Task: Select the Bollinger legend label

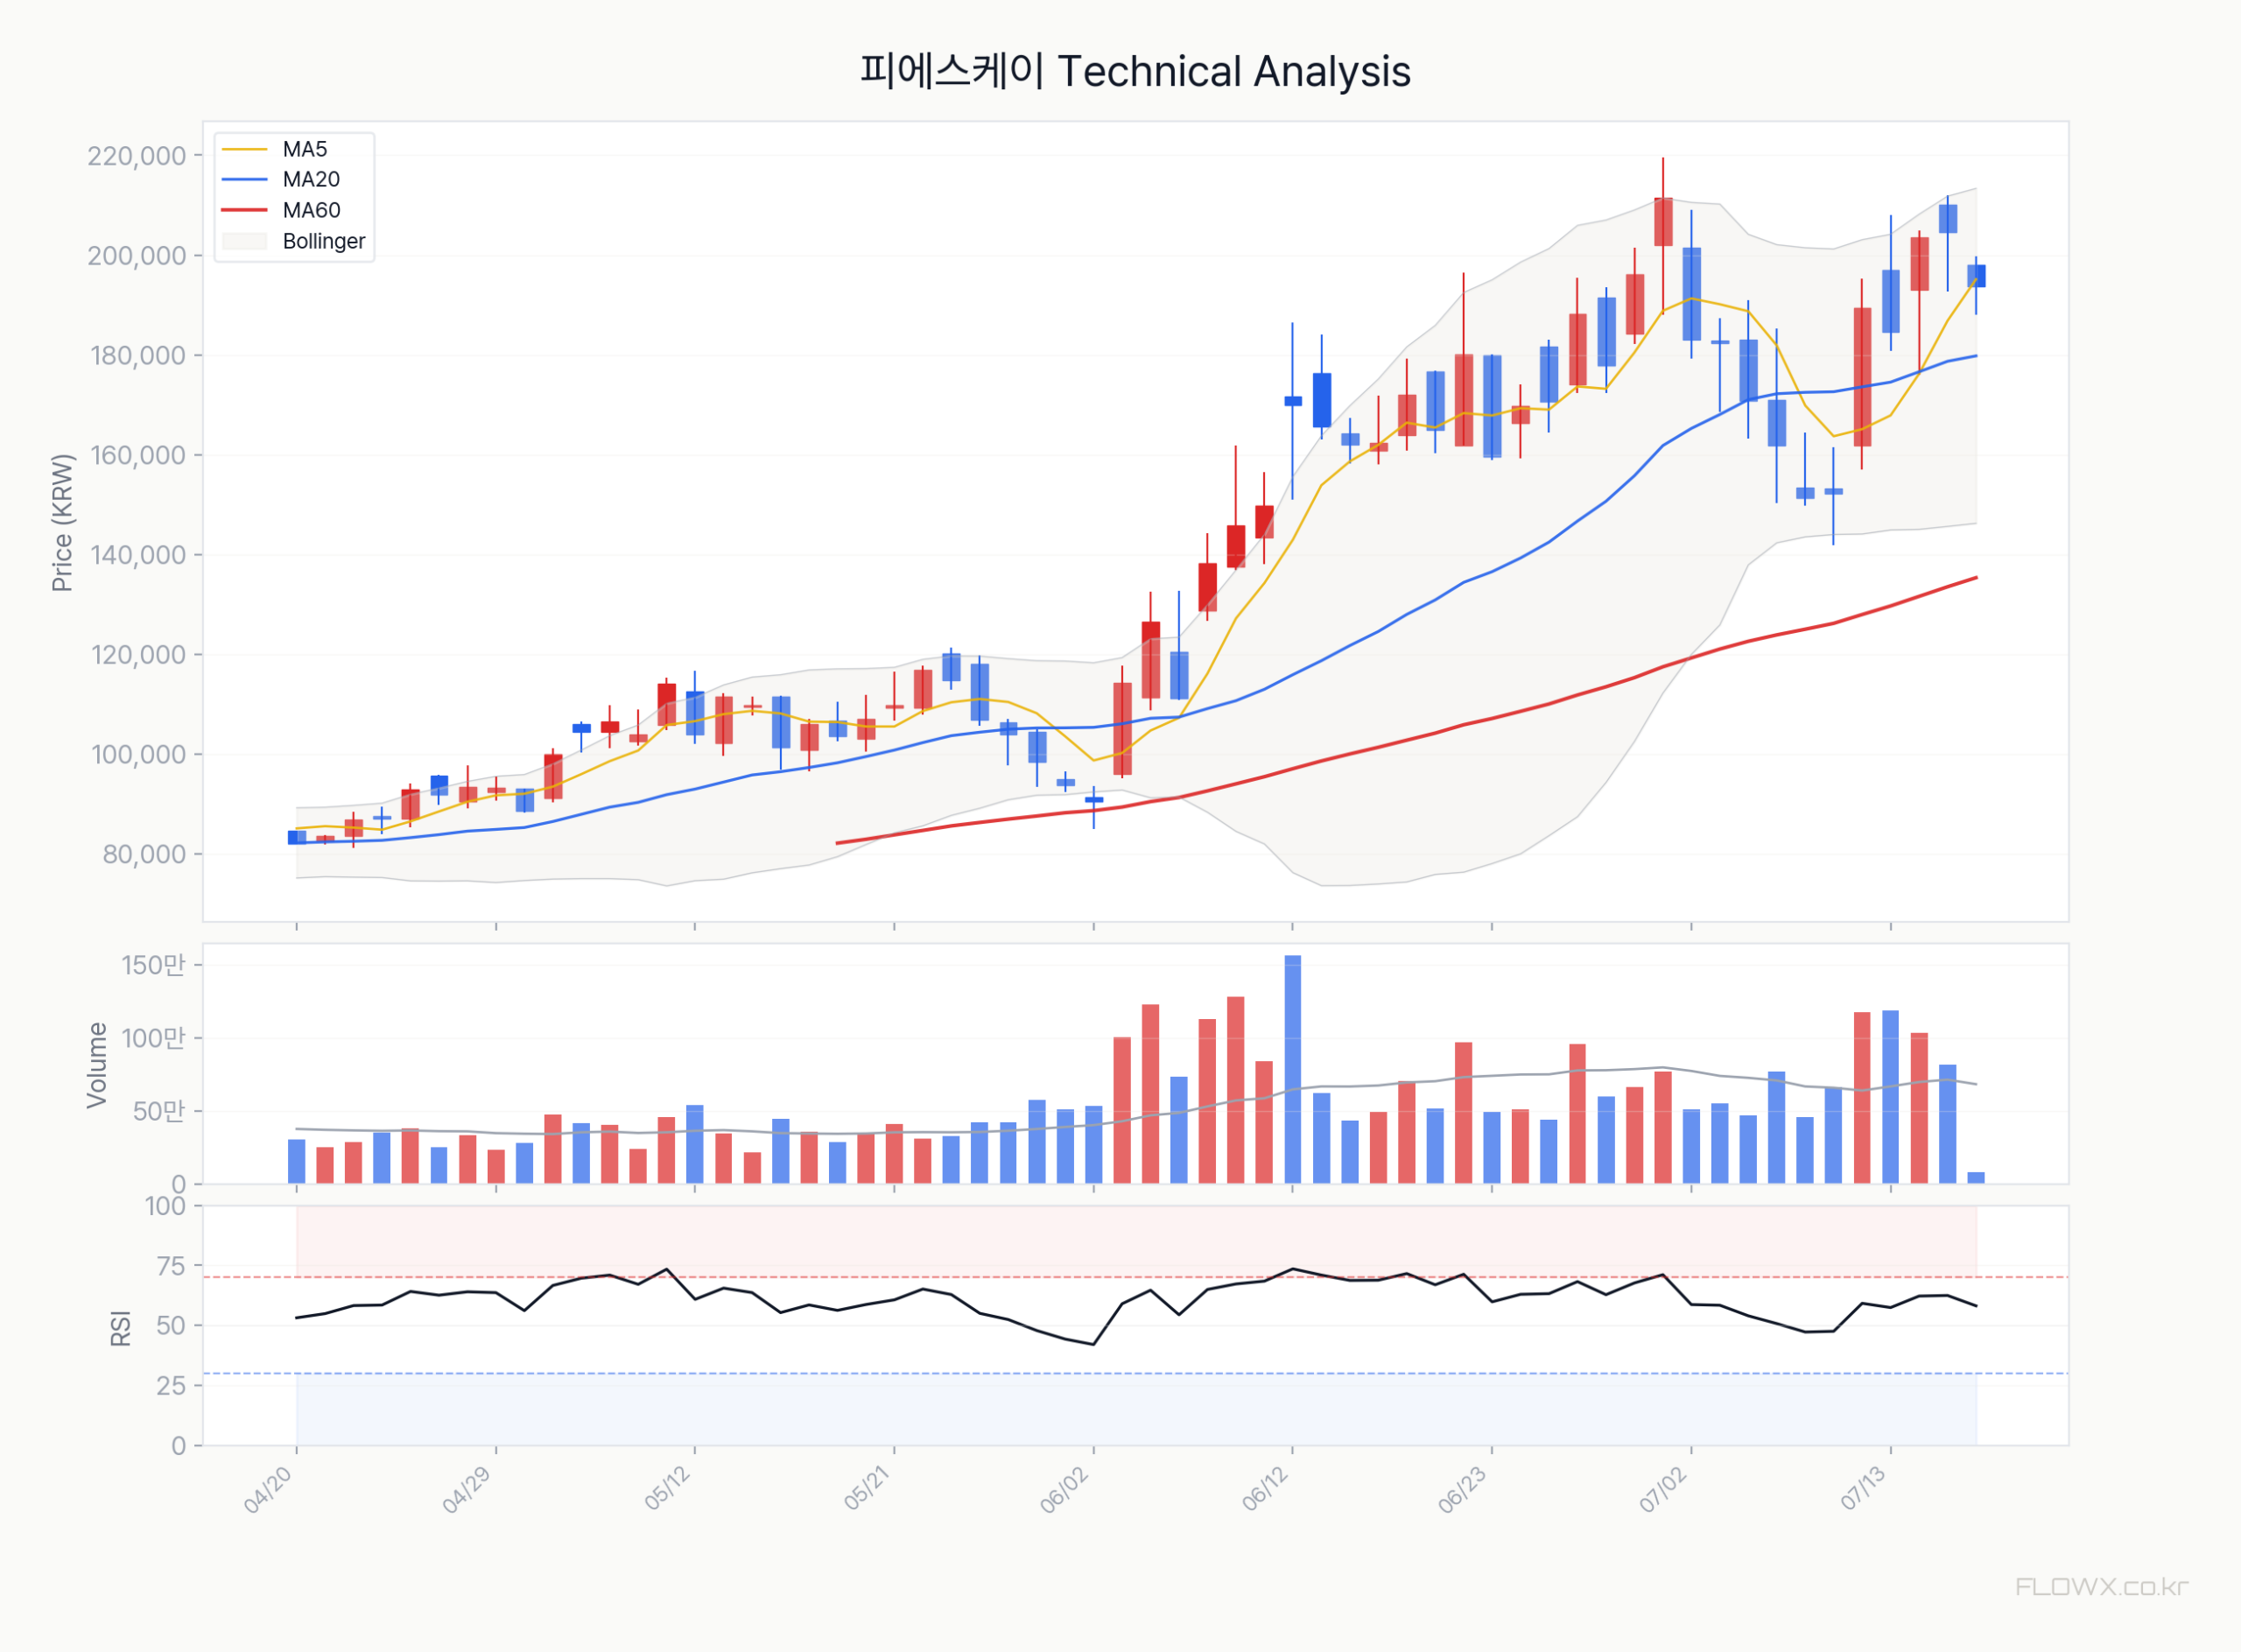Action: (324, 242)
